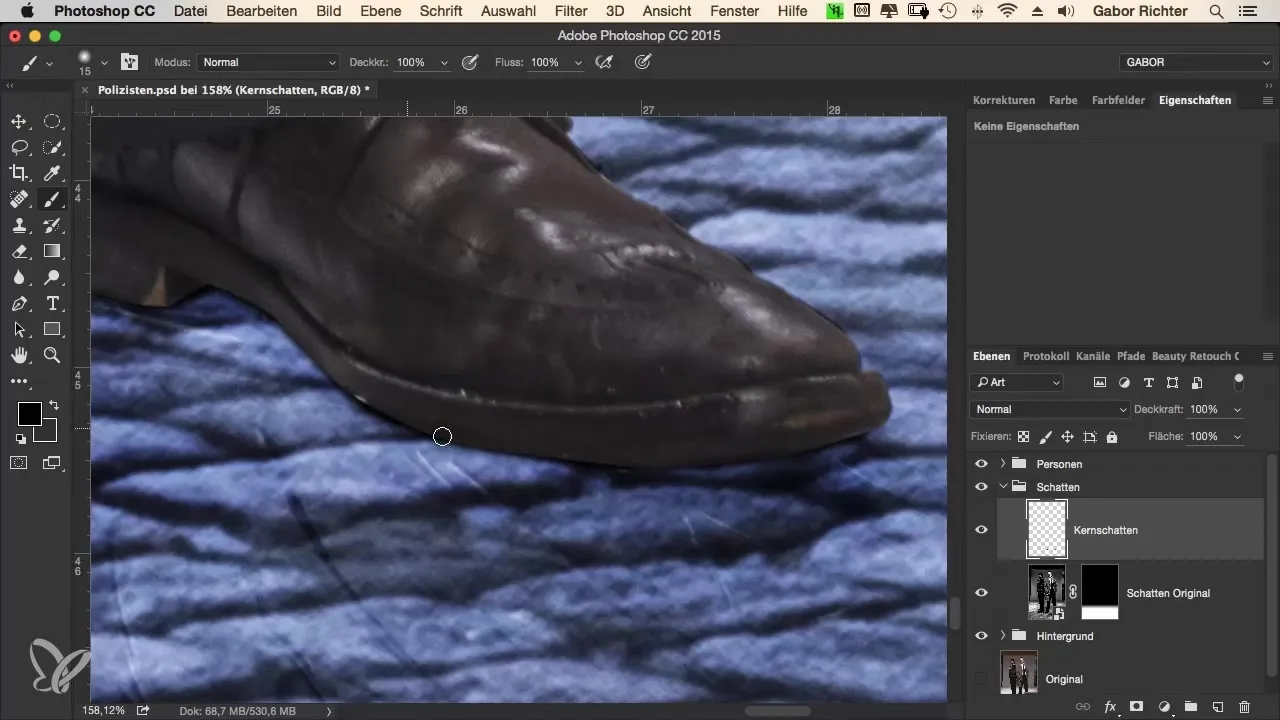This screenshot has height=720, width=1280.
Task: Select the Crop tool
Action: point(19,174)
